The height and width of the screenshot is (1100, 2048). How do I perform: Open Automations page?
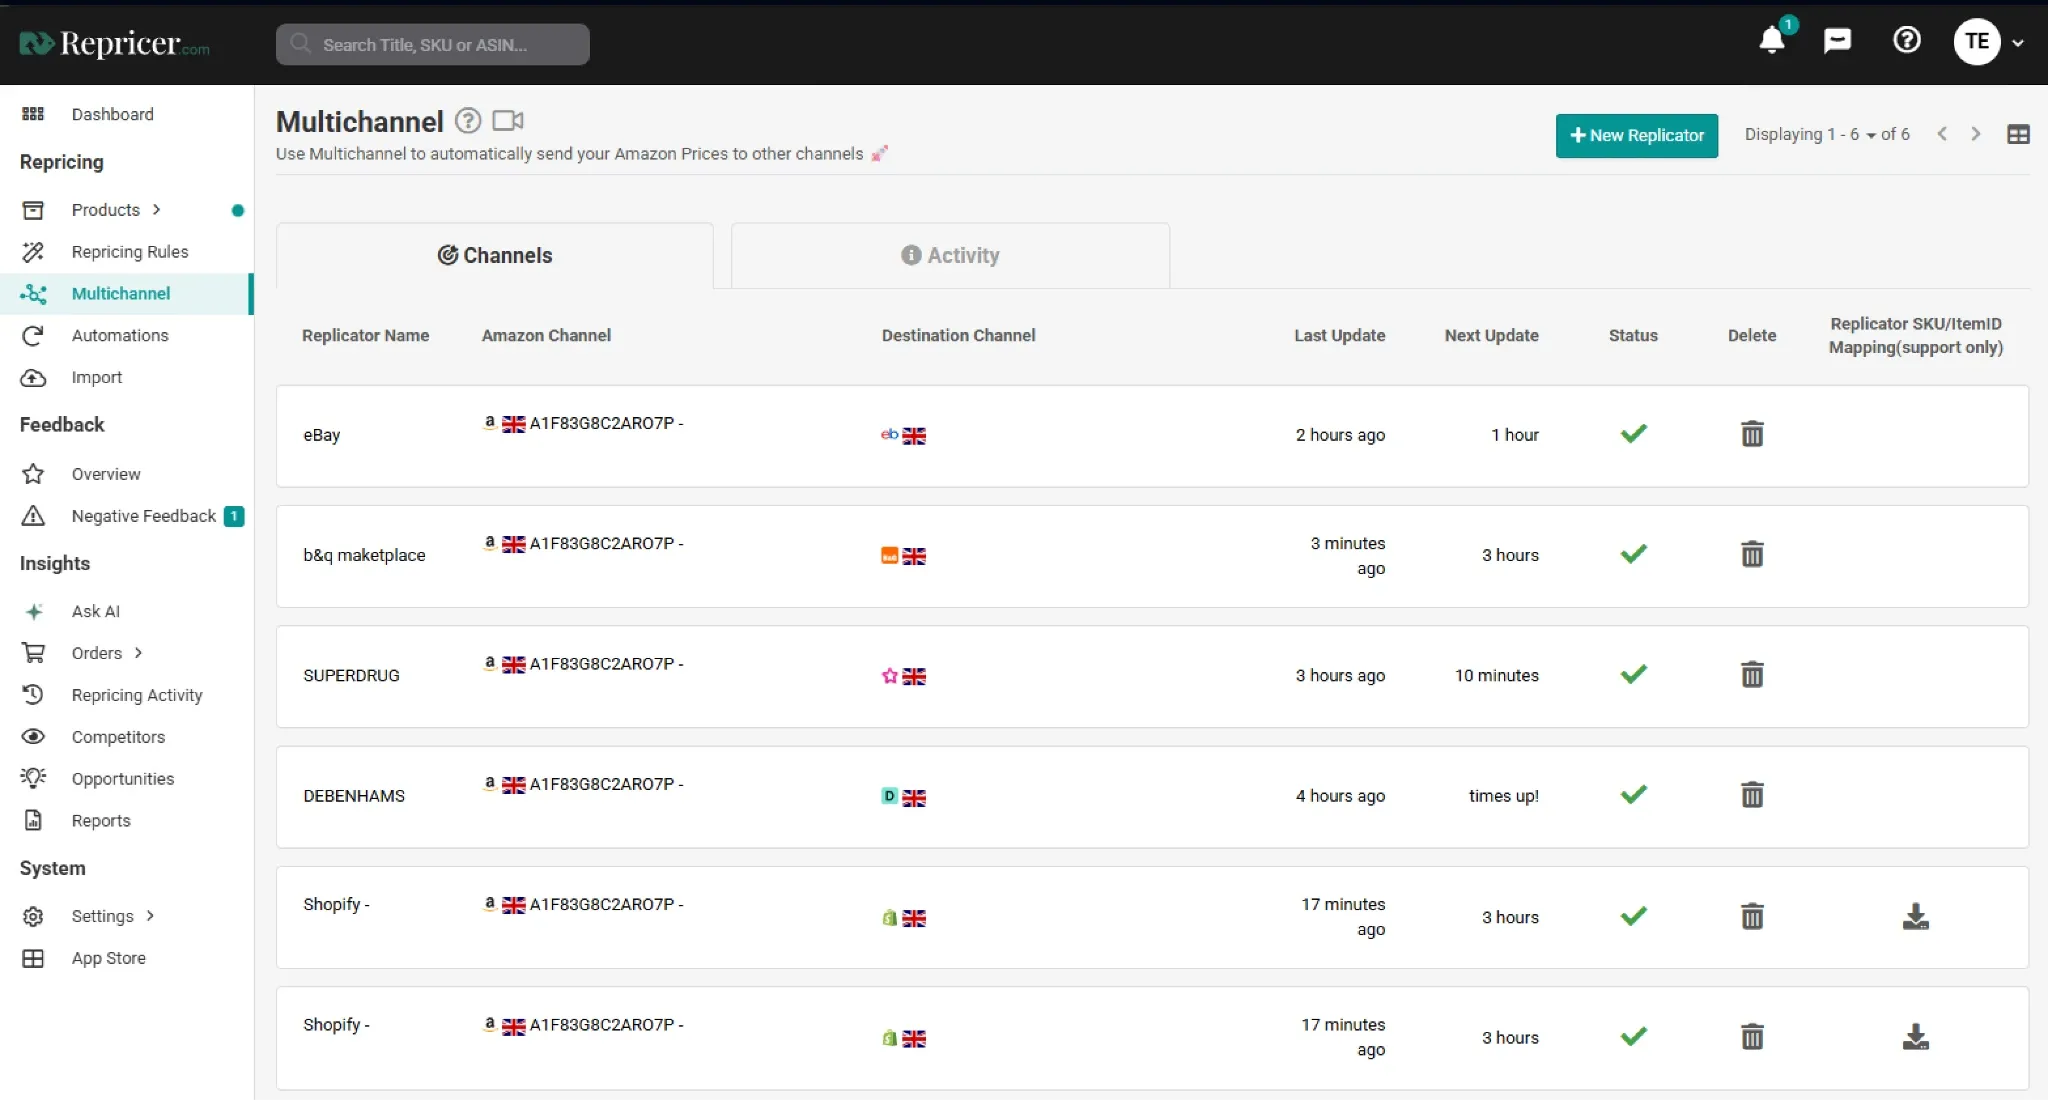tap(120, 335)
